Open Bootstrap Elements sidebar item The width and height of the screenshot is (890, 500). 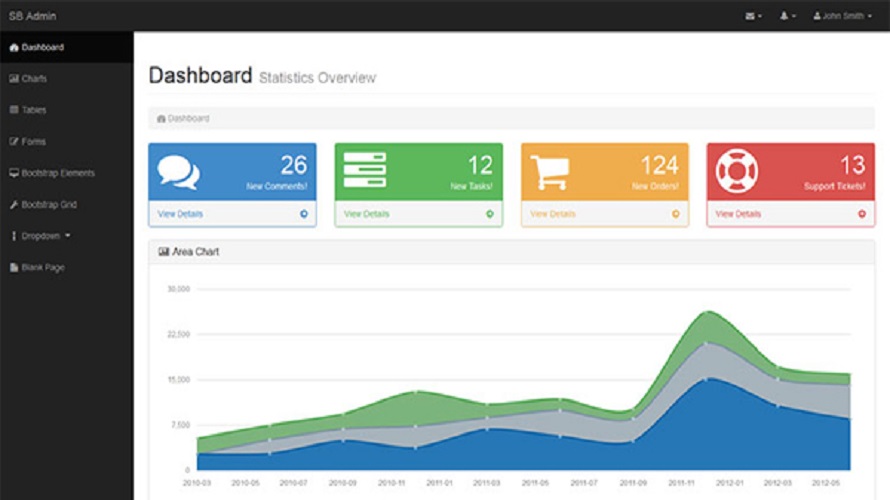pyautogui.click(x=66, y=173)
